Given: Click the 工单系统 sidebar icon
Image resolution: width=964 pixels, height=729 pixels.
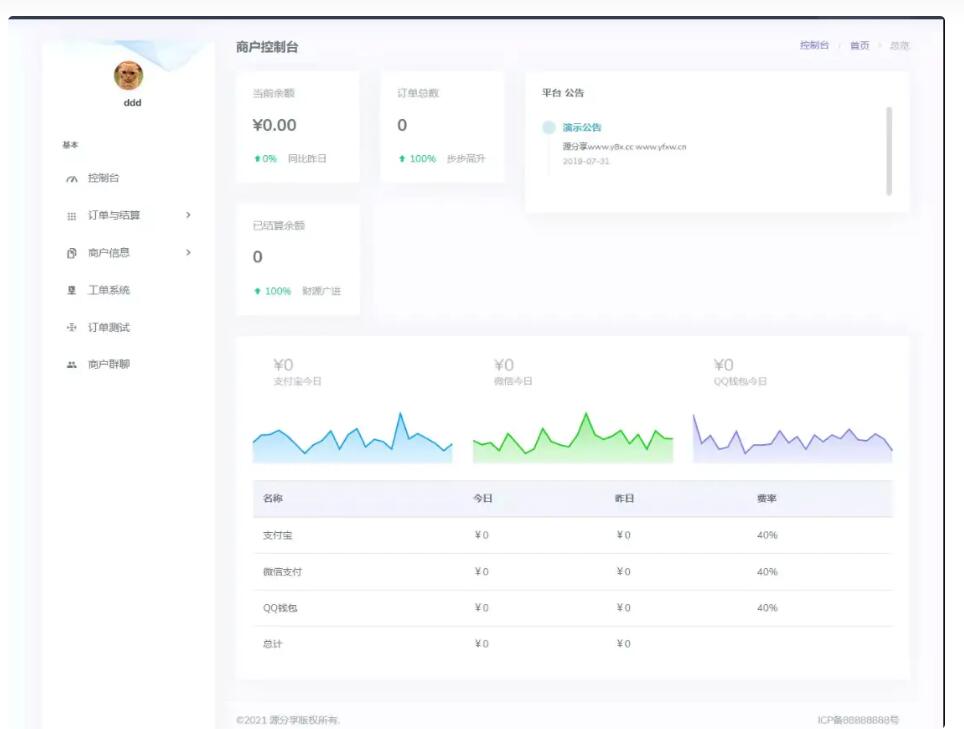Looking at the screenshot, I should coord(72,291).
